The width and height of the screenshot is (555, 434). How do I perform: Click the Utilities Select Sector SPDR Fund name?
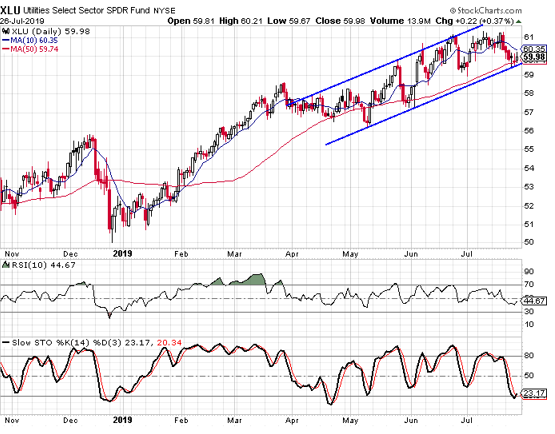pyautogui.click(x=86, y=10)
